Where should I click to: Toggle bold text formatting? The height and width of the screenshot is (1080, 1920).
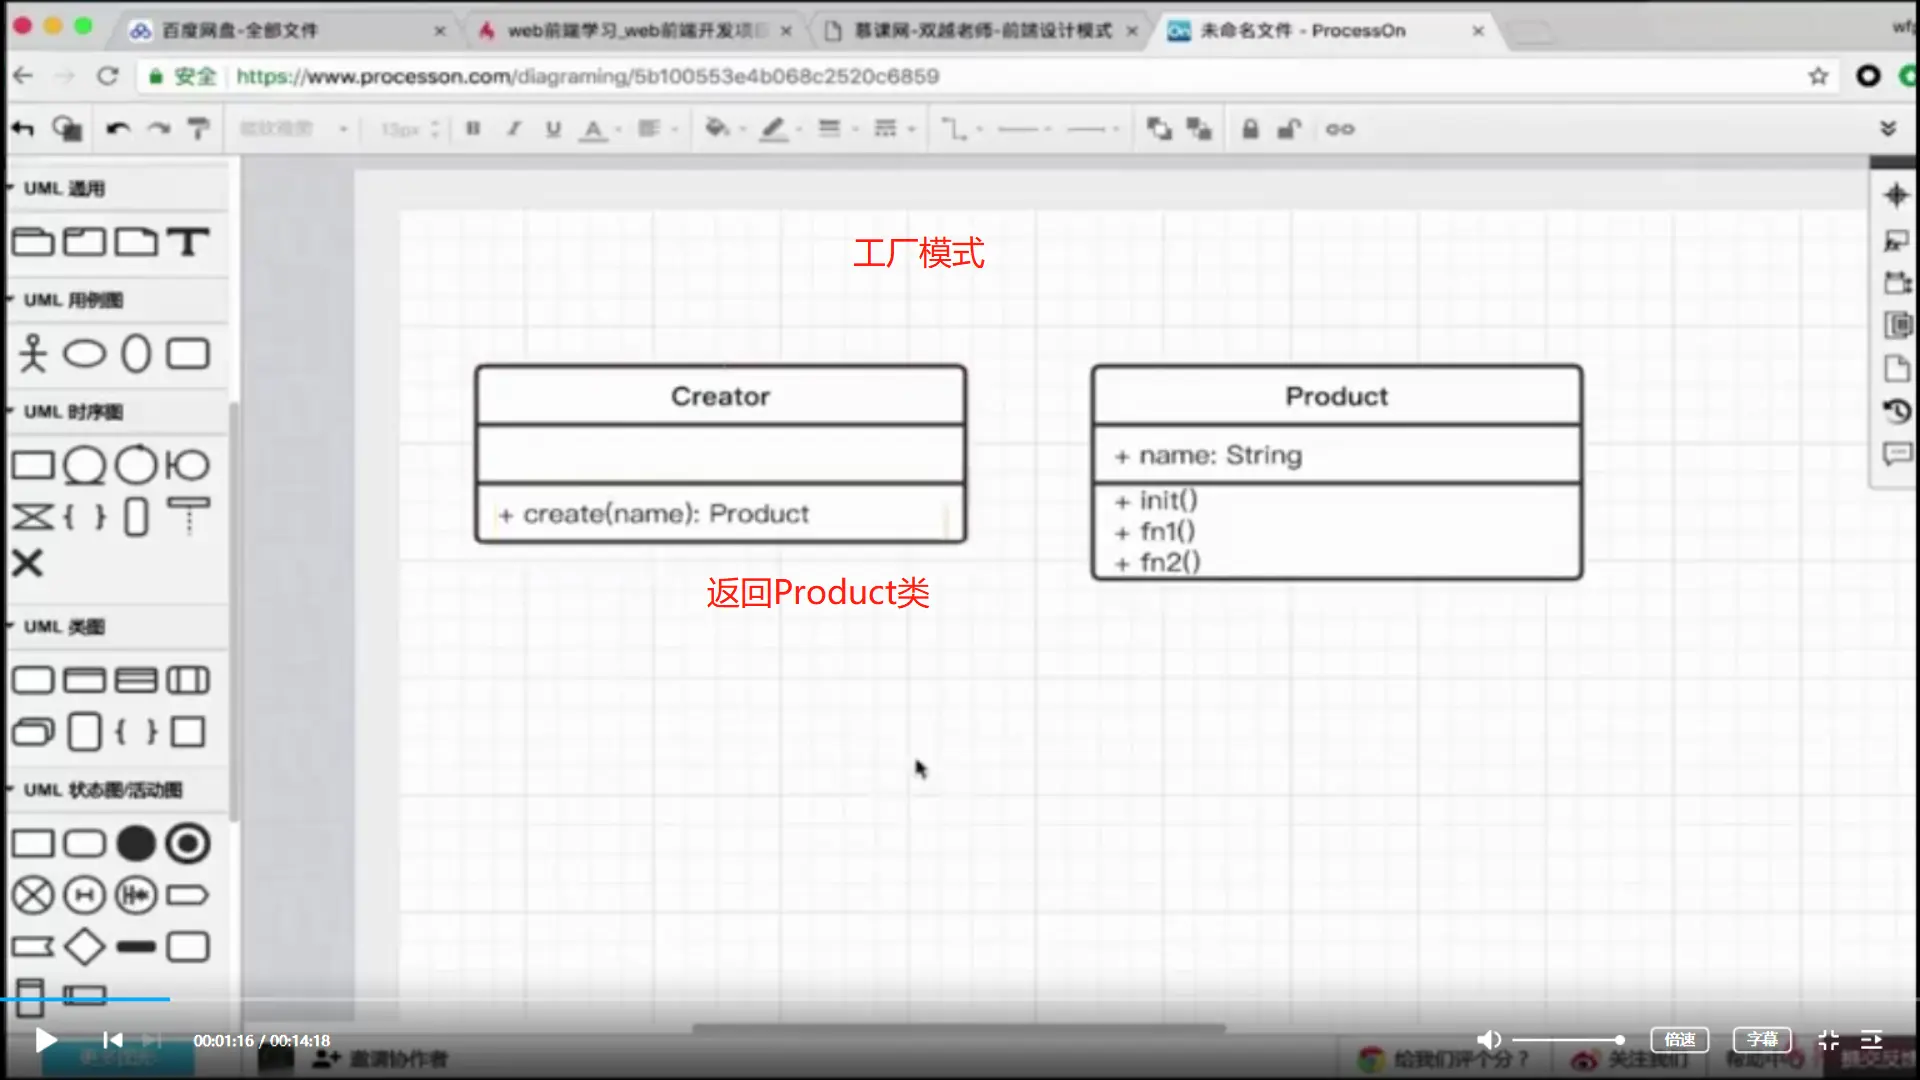[474, 129]
